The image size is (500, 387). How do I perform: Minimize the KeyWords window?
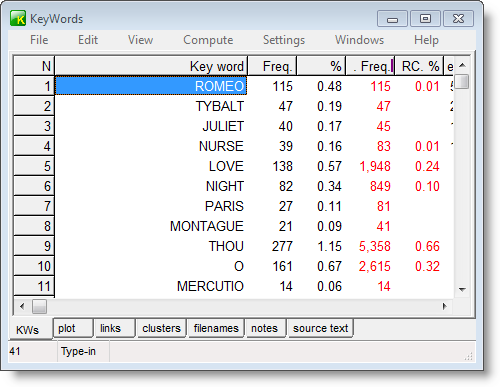point(392,19)
